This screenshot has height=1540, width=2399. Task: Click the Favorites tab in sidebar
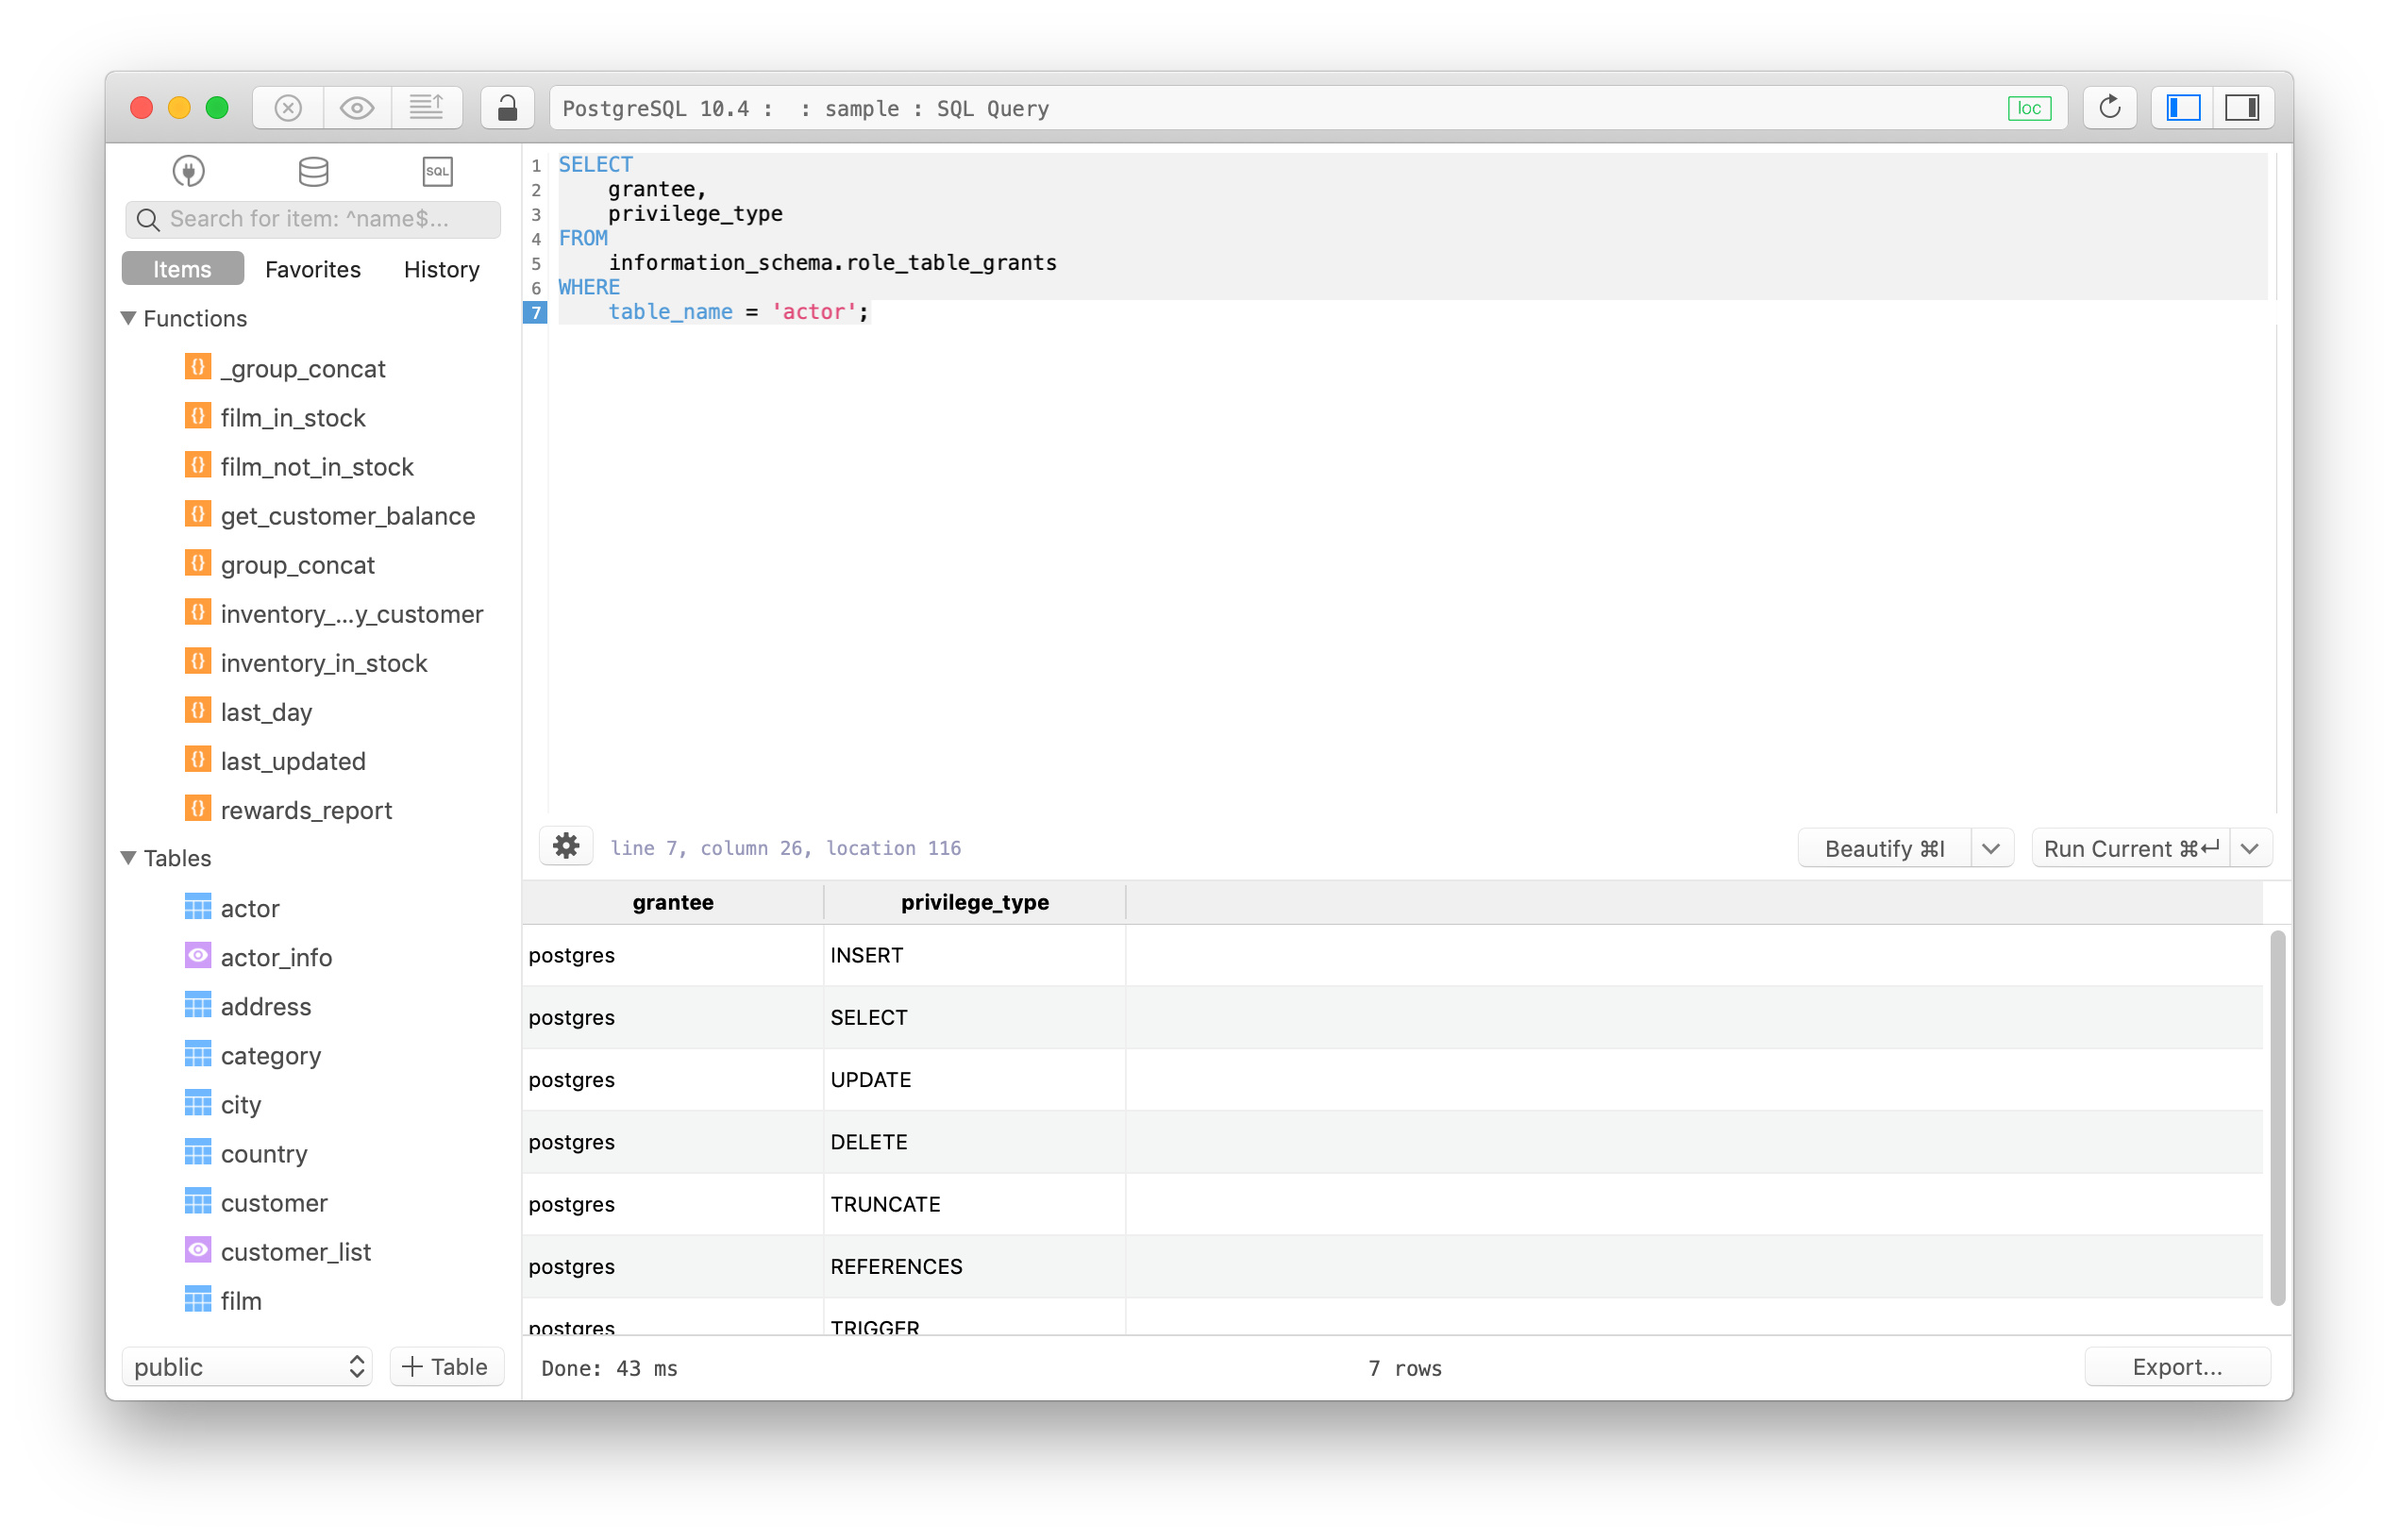(313, 269)
